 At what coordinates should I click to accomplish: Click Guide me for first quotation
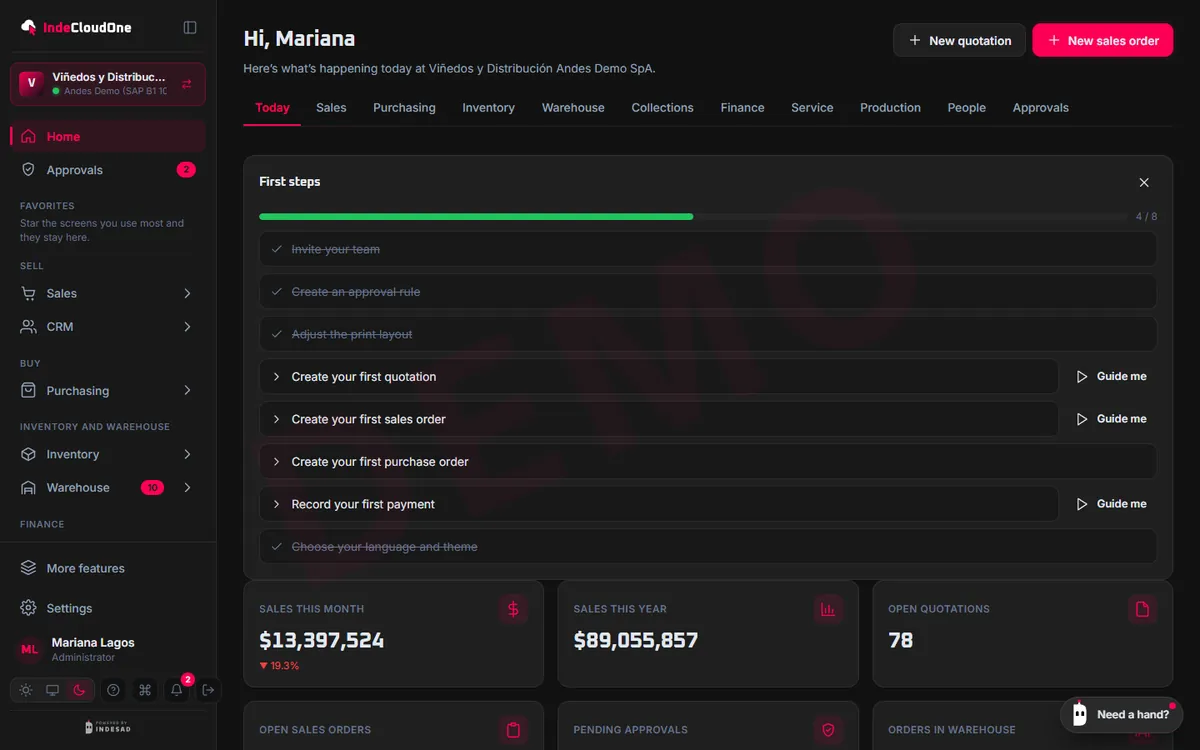pos(1111,377)
